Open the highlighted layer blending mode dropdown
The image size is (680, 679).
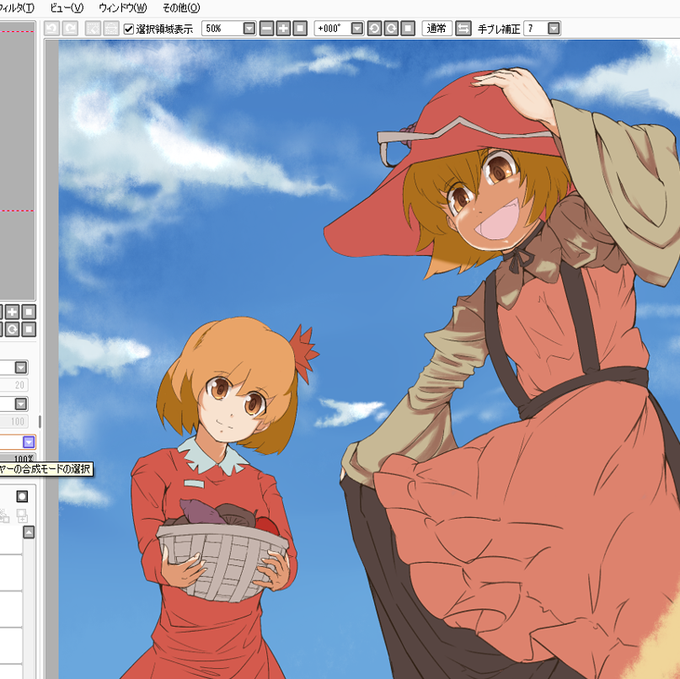tap(29, 442)
